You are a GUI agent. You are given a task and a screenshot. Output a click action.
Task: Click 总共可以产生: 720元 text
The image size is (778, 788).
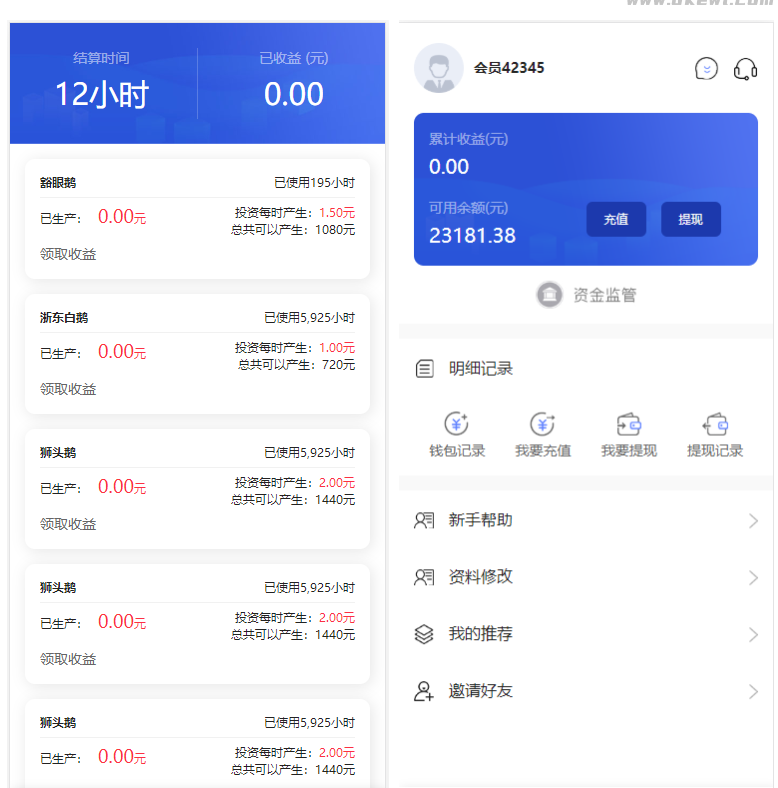pos(297,365)
